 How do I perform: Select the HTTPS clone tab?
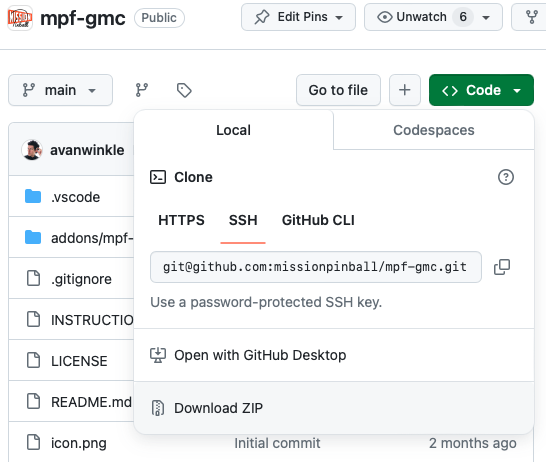(x=181, y=220)
